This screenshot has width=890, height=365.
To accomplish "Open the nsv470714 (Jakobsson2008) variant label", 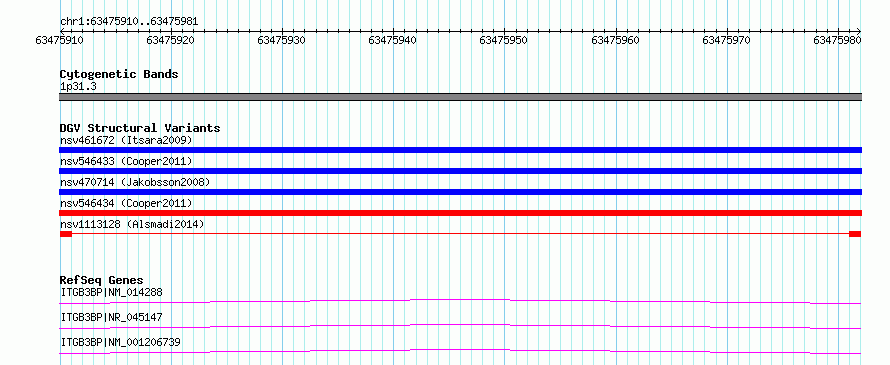I will [135, 182].
